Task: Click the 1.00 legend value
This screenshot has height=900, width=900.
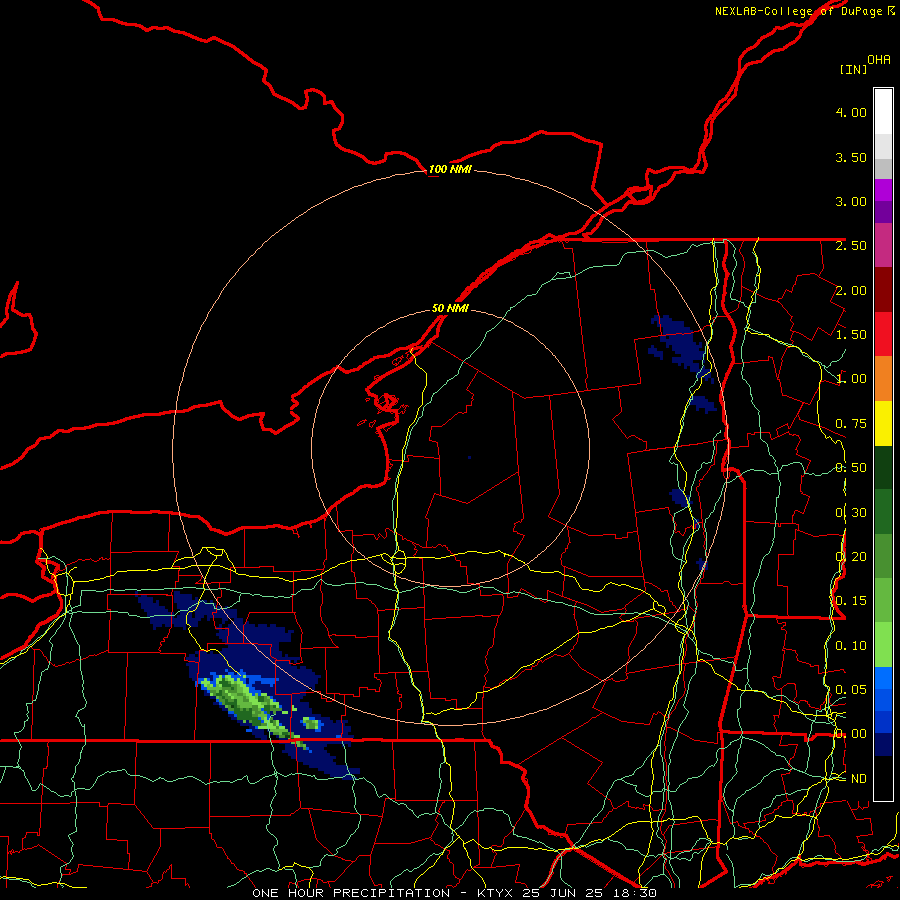Action: [851, 379]
